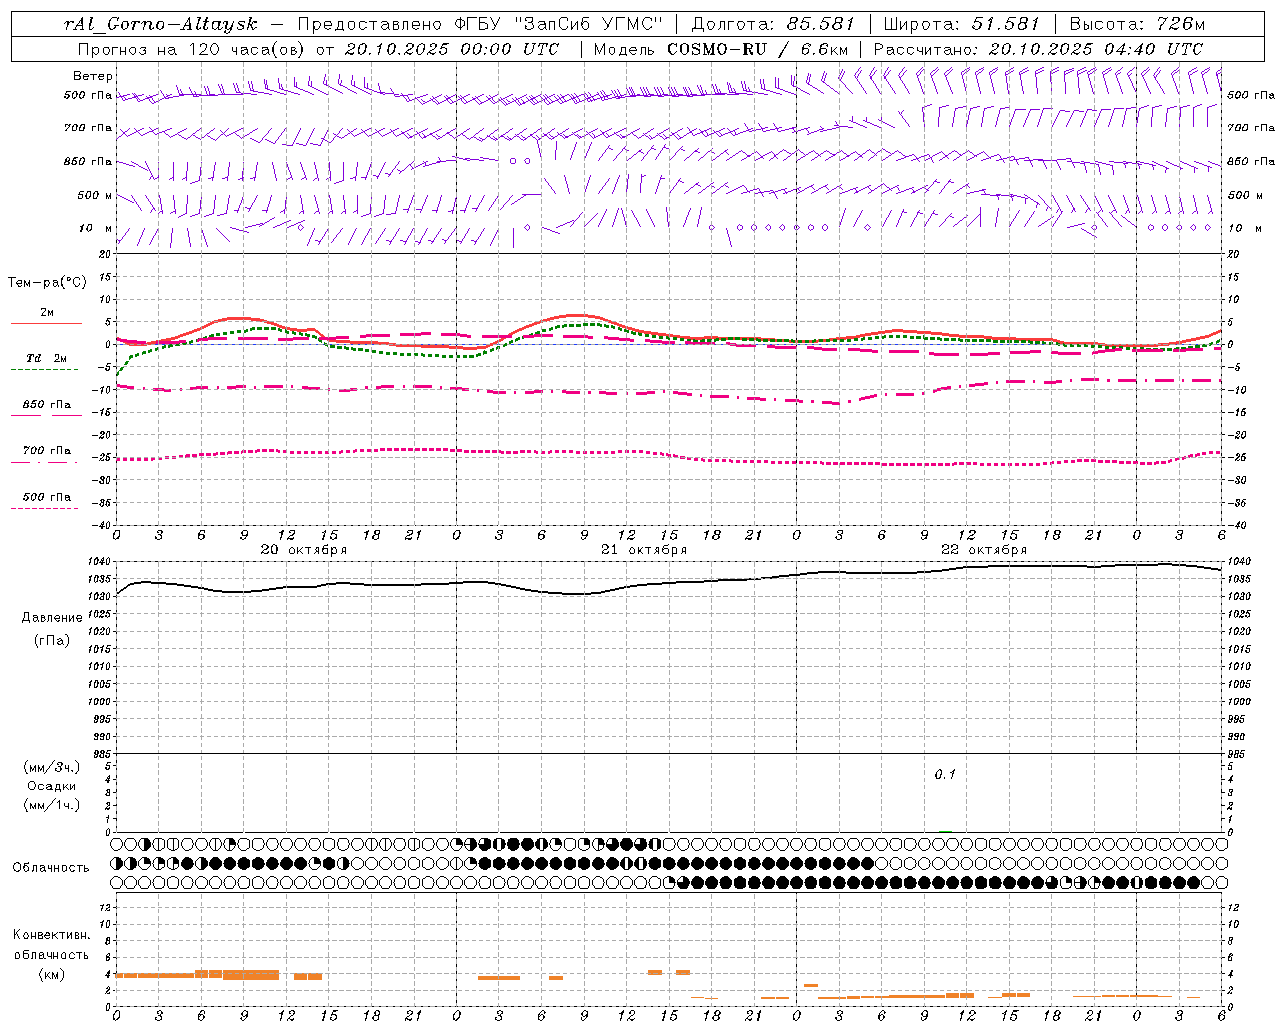The width and height of the screenshot is (1280, 1024).
Task: Click the 10 м wind level label on left
Action: click(x=96, y=228)
